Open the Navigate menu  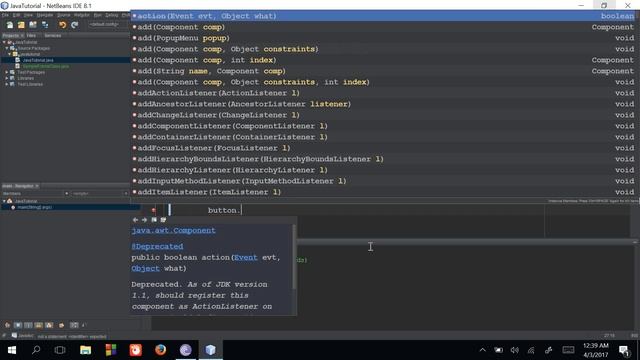(45, 15)
